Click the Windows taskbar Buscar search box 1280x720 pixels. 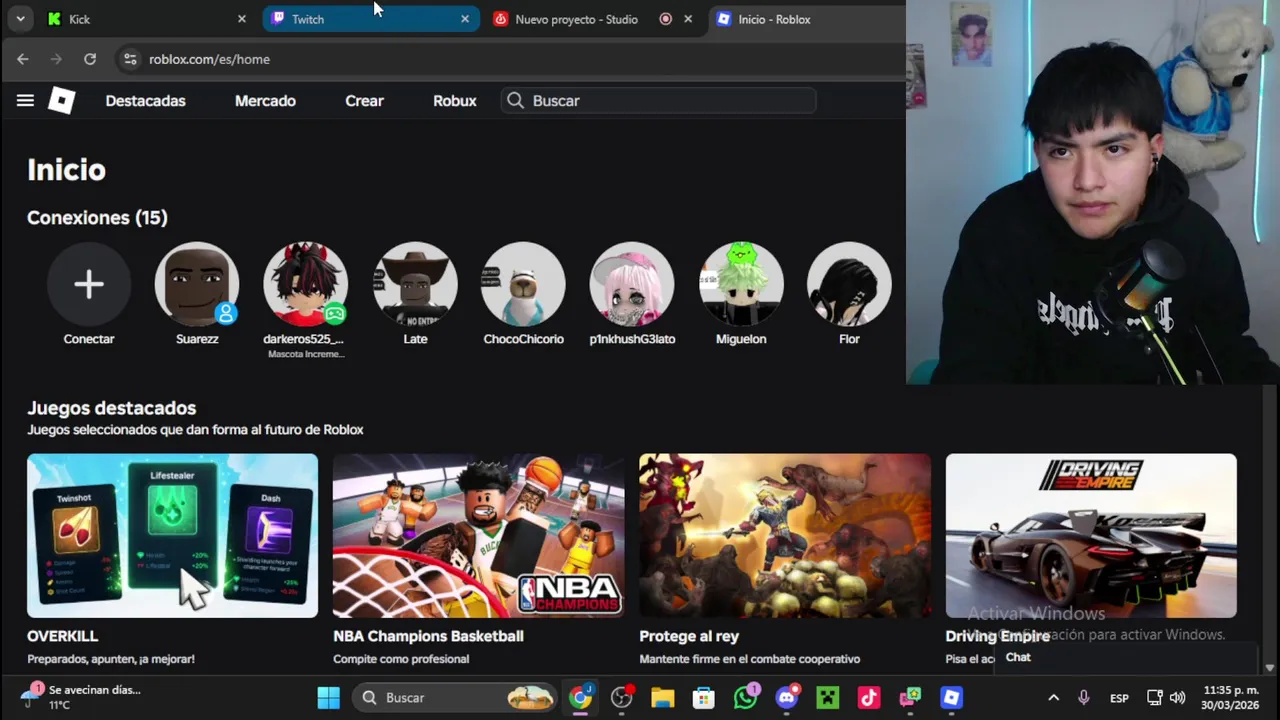point(456,698)
